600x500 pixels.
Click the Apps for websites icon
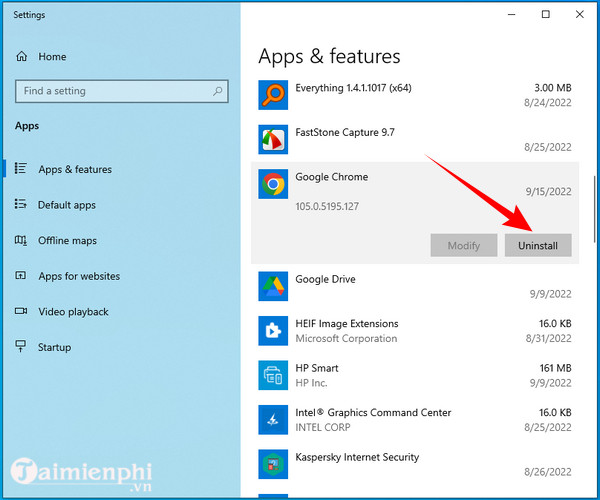tap(21, 275)
